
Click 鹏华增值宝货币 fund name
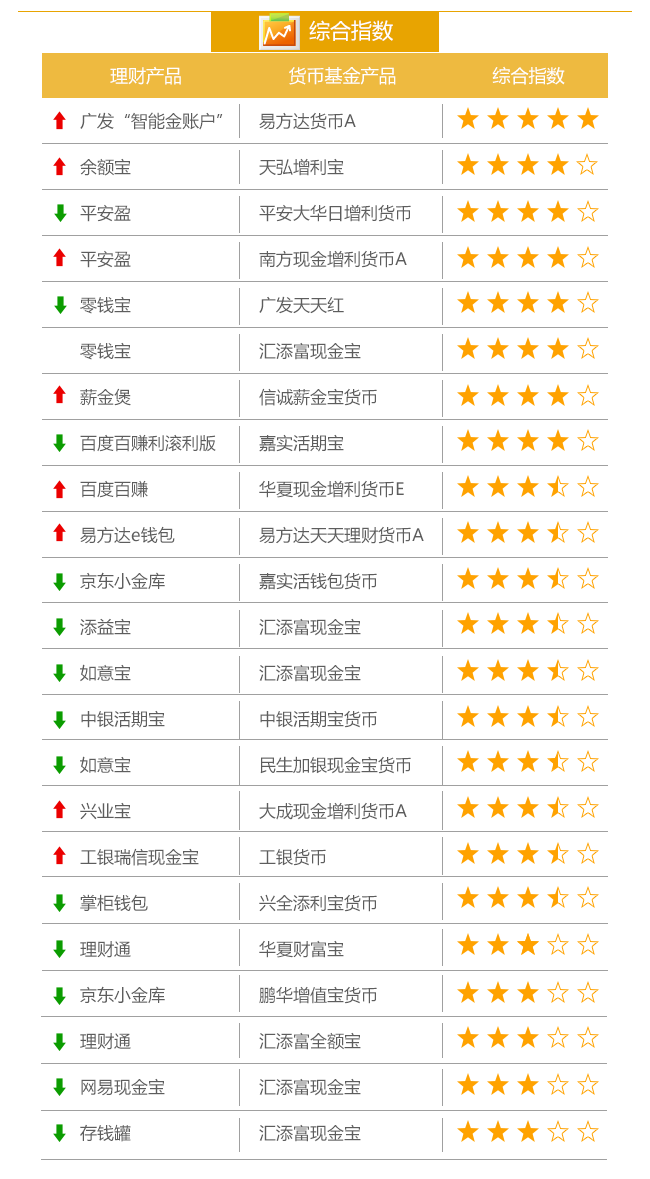point(317,996)
